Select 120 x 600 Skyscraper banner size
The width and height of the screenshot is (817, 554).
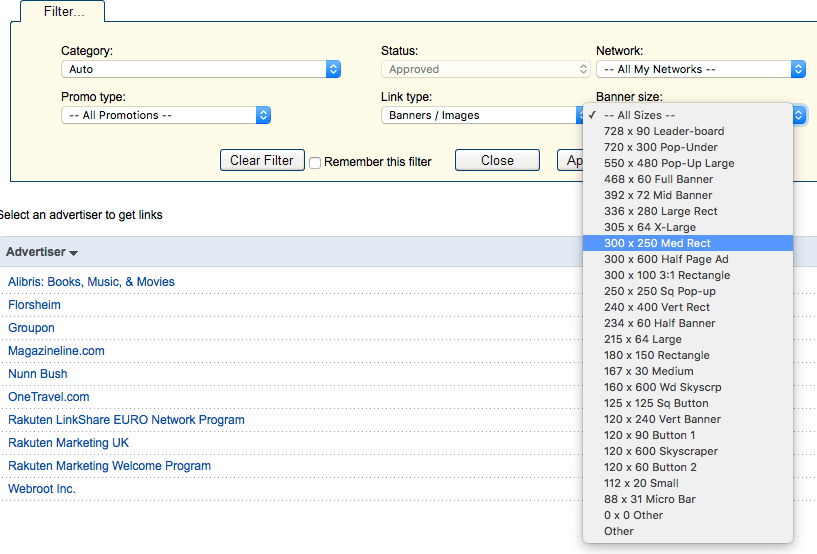[660, 451]
